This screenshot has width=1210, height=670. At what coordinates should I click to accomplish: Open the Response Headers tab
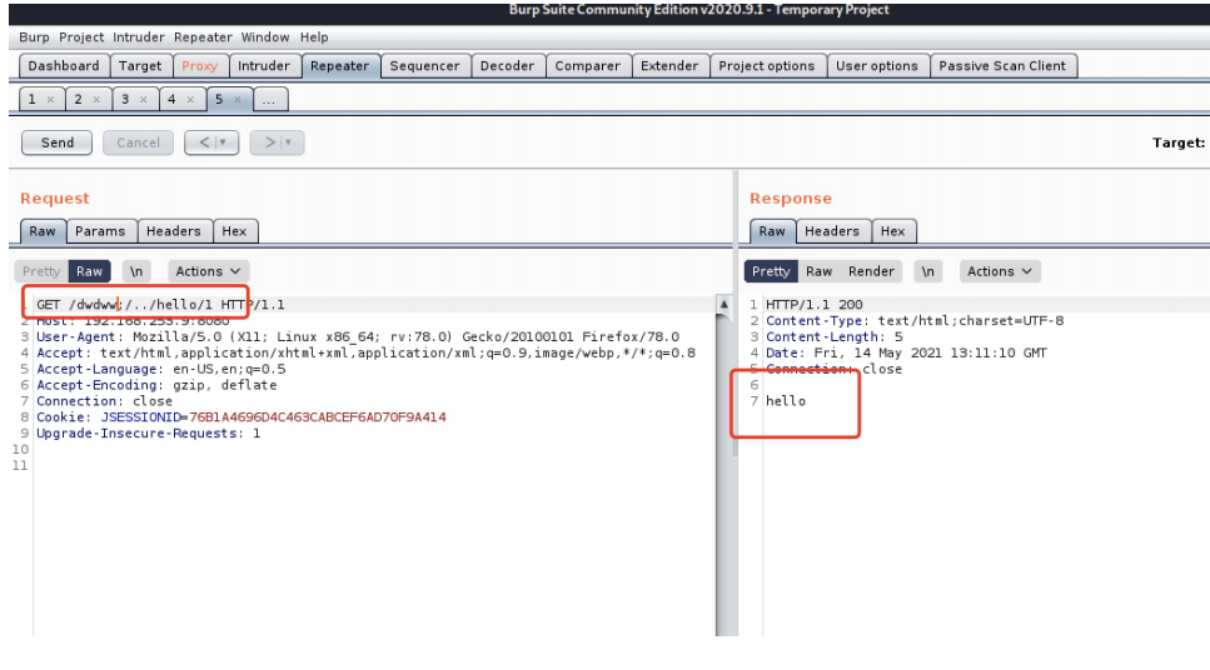click(x=832, y=231)
